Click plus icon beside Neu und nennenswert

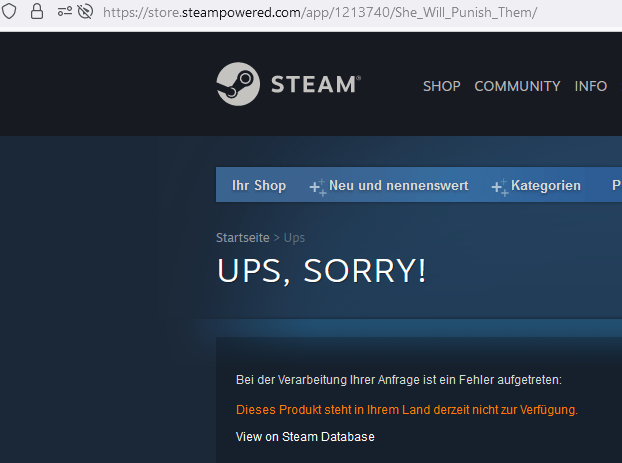317,187
